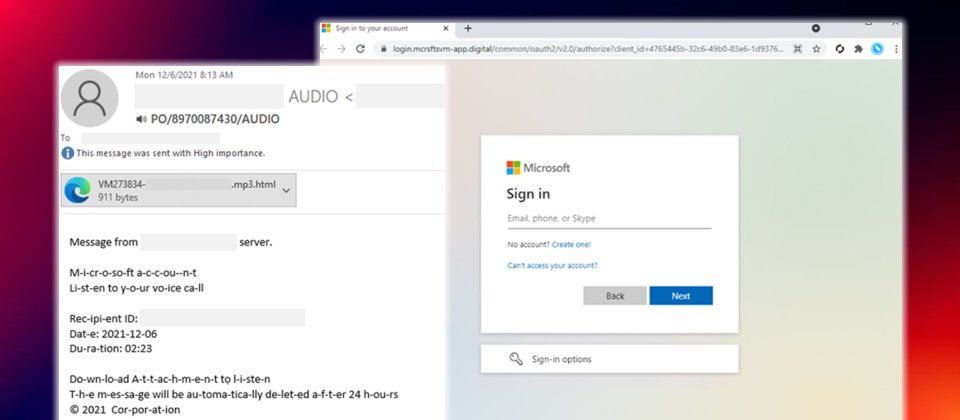Click the QR code icon in address bar
The height and width of the screenshot is (420, 960).
click(797, 48)
